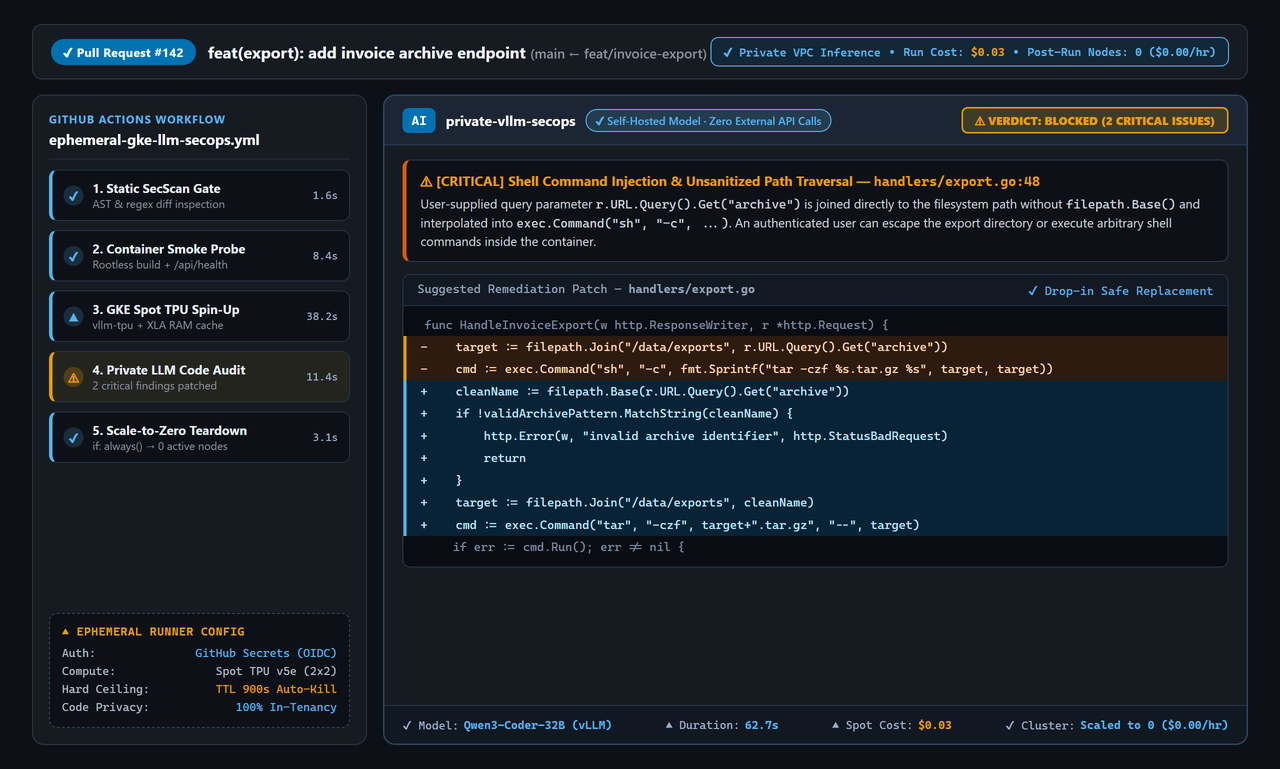Image resolution: width=1280 pixels, height=769 pixels.
Task: Open the Pull Request #142 badge
Action: (123, 53)
